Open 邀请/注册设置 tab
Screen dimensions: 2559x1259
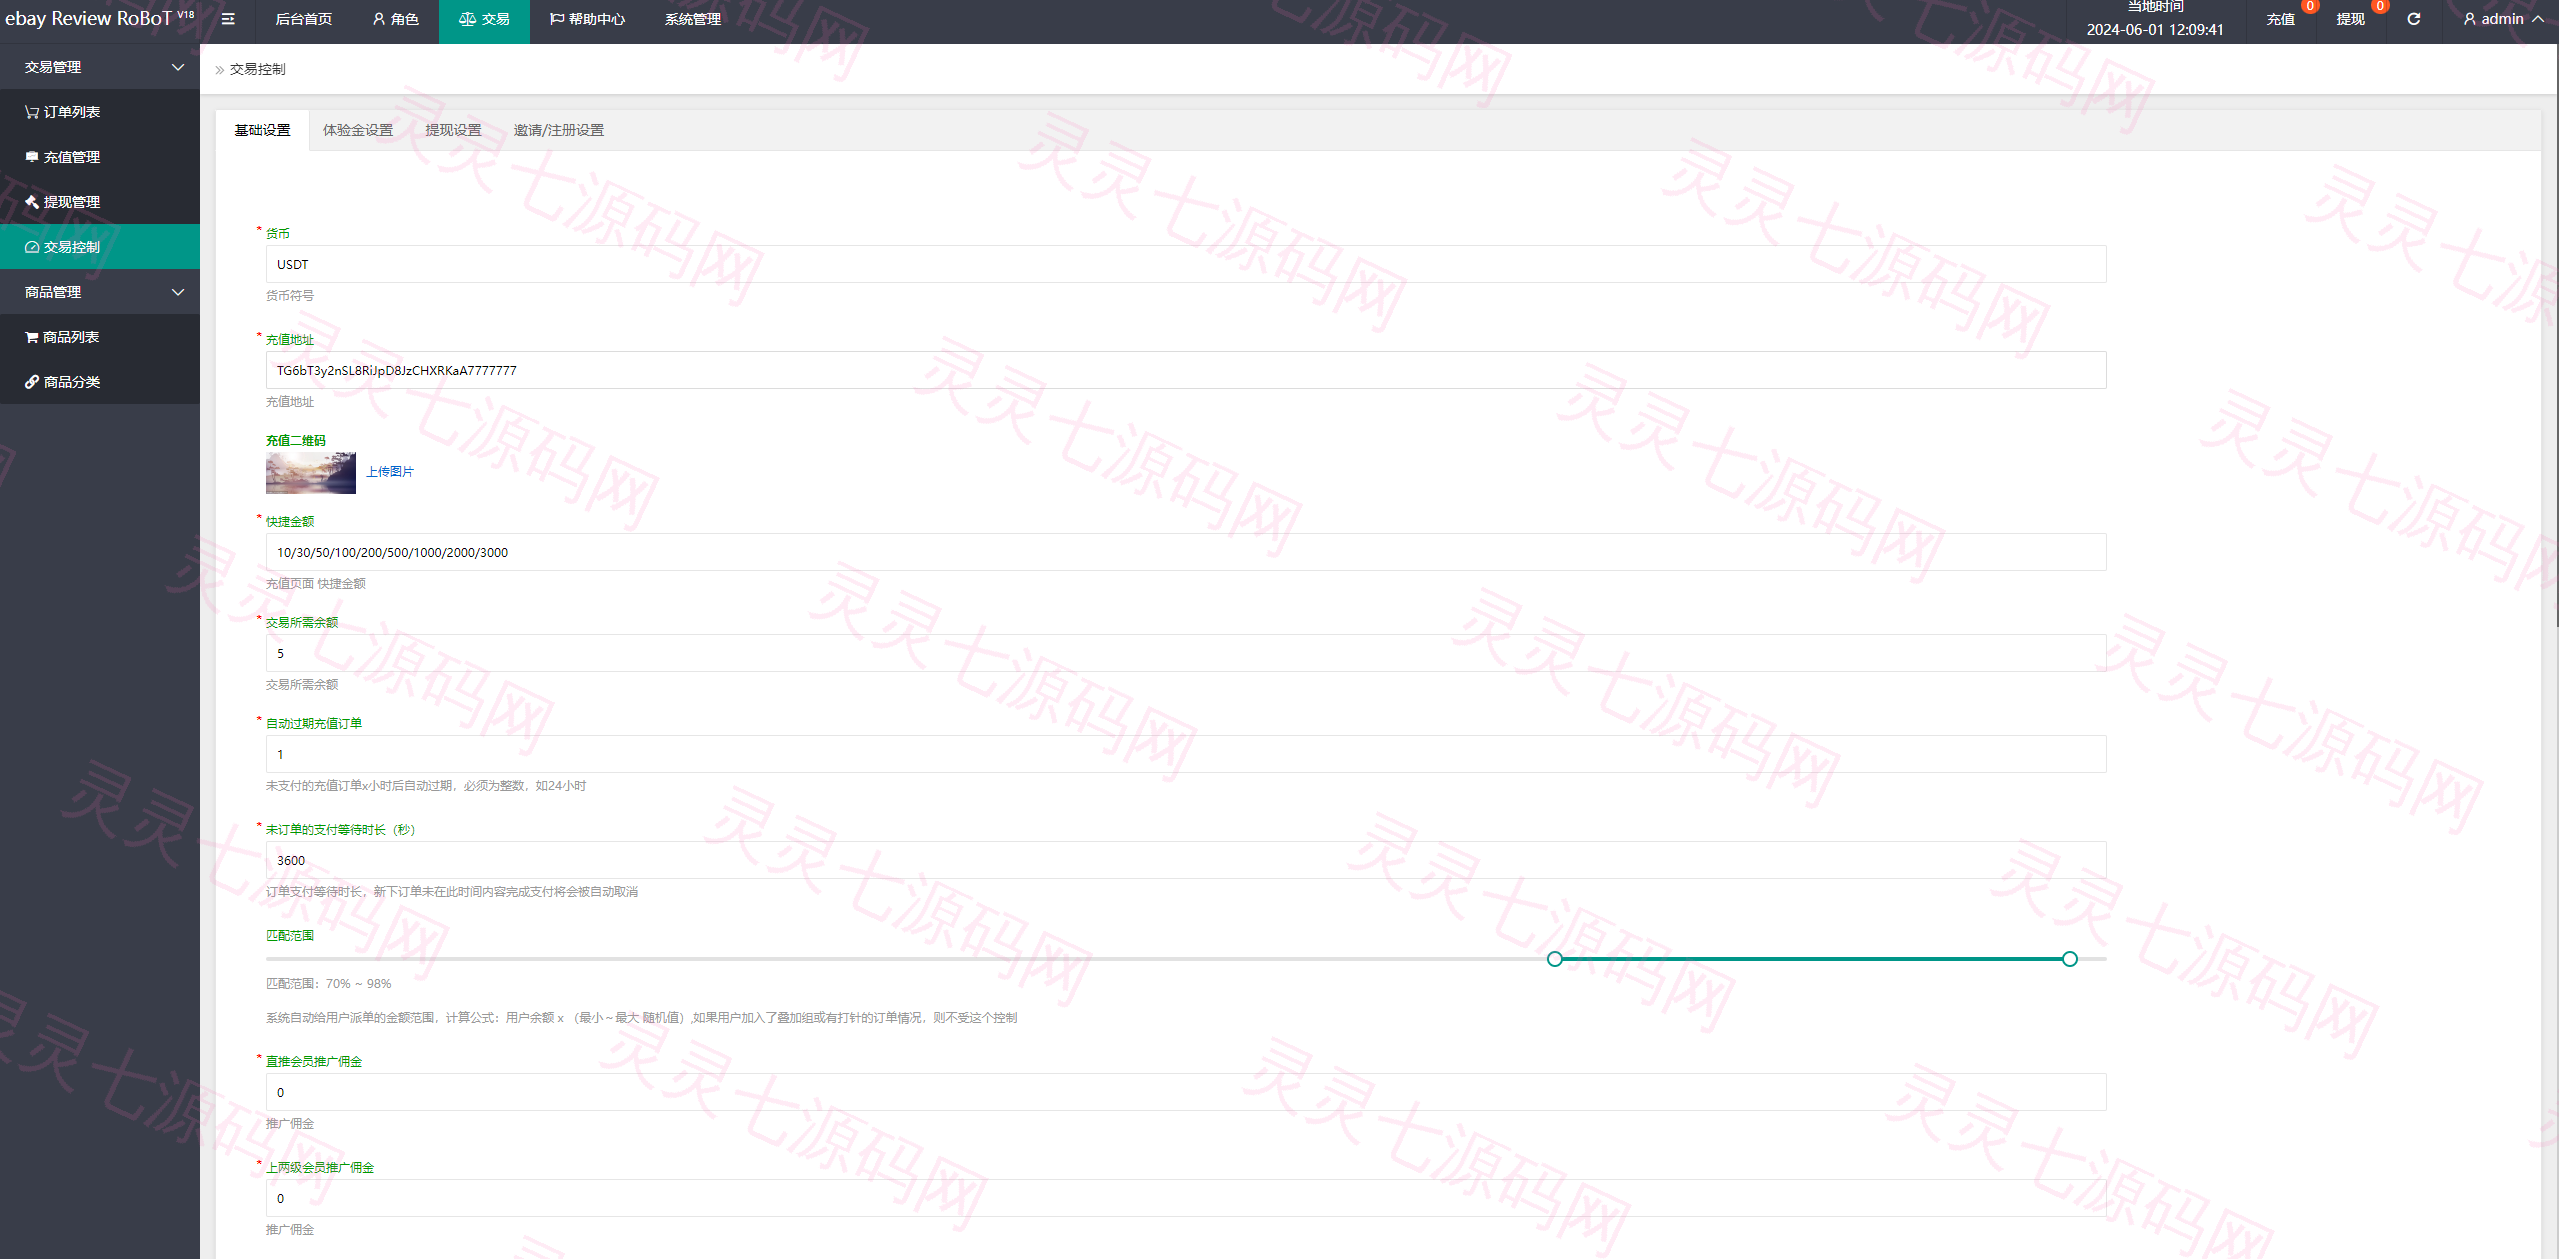pyautogui.click(x=559, y=130)
